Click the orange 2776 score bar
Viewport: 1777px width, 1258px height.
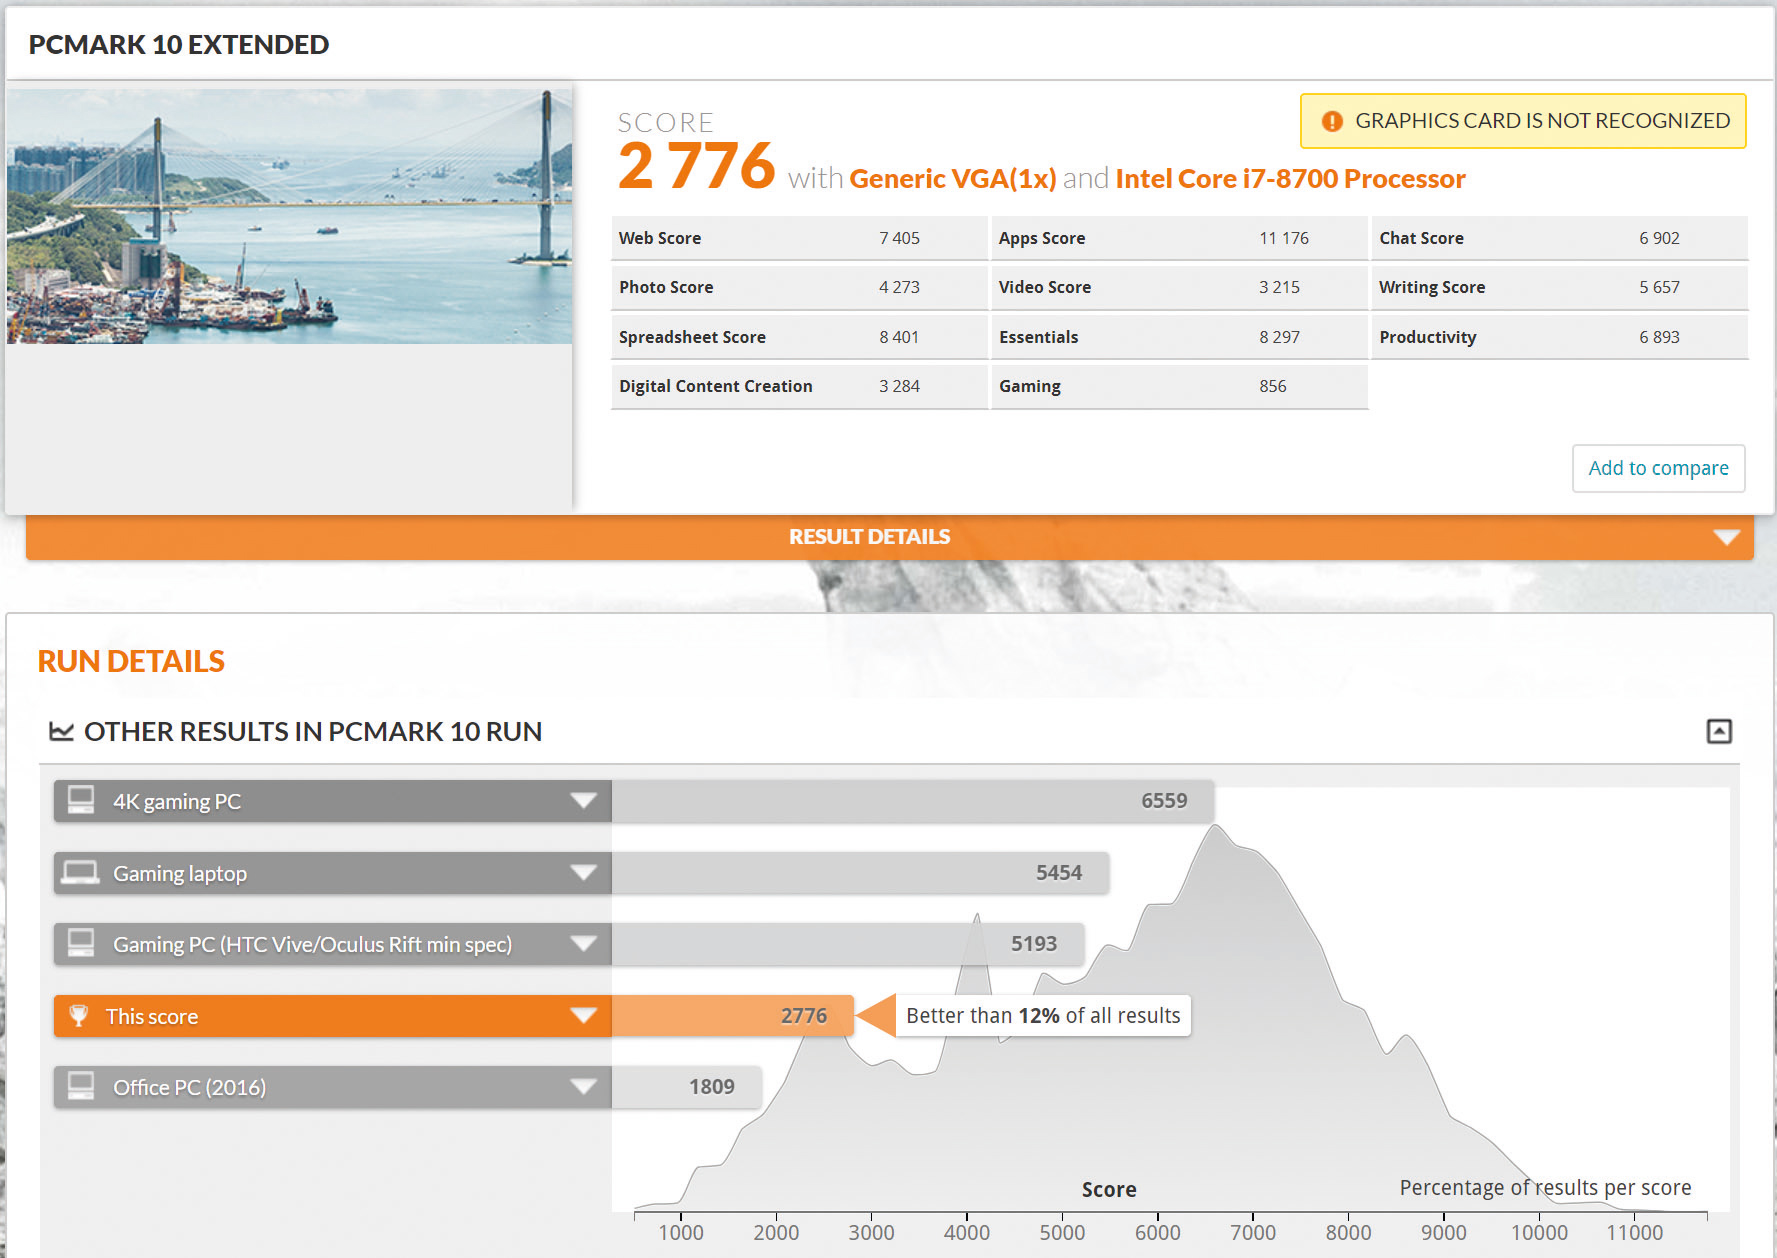pyautogui.click(x=732, y=1016)
